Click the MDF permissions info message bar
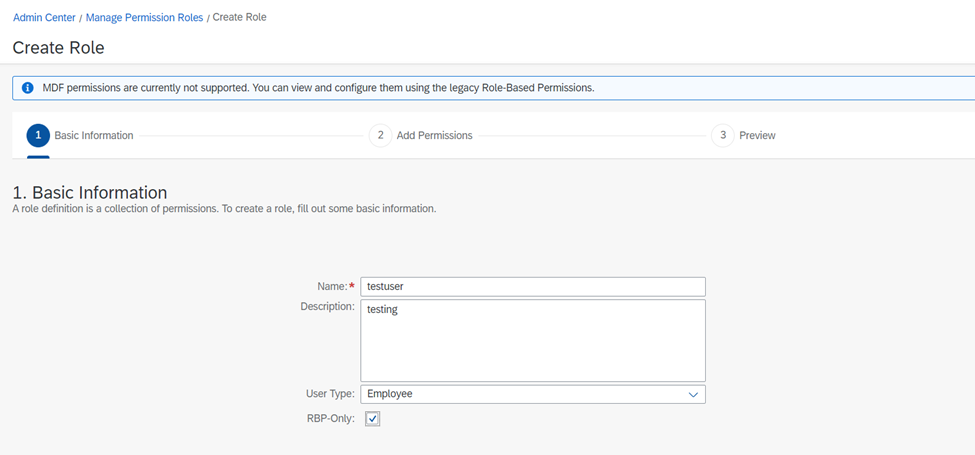This screenshot has height=455, width=975. point(493,88)
